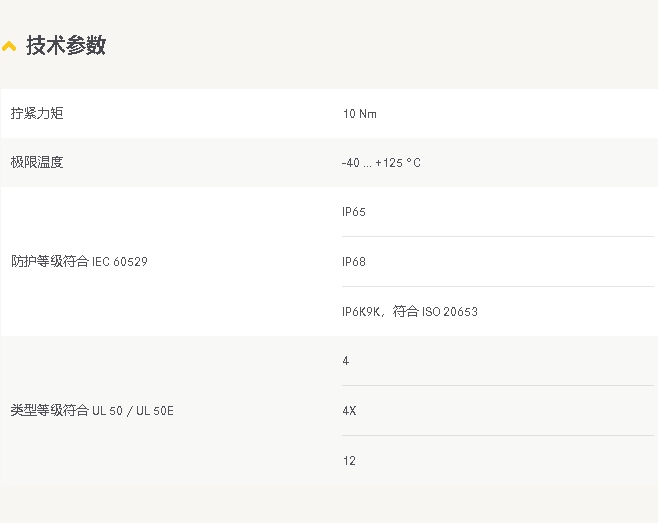Click the +125 upper temperature limit
The height and width of the screenshot is (523, 658).
389,163
